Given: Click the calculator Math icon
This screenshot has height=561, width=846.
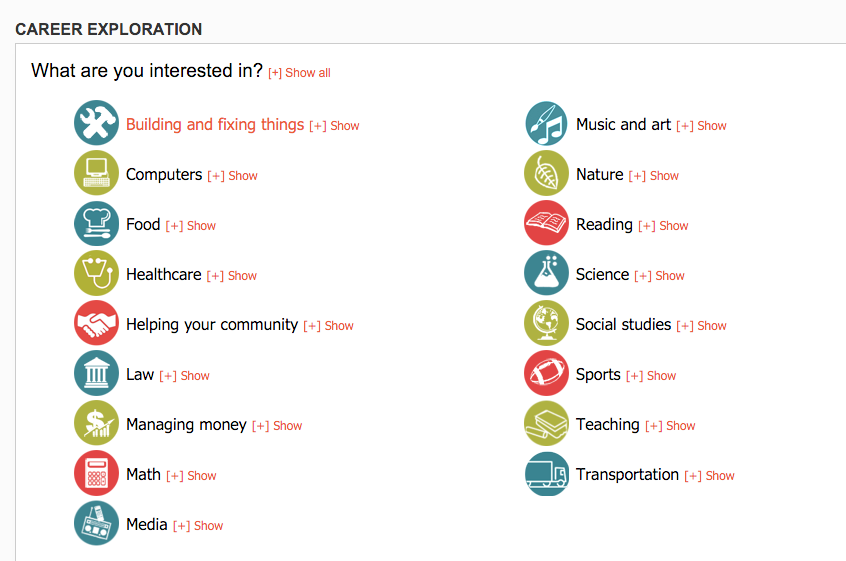Looking at the screenshot, I should (96, 473).
